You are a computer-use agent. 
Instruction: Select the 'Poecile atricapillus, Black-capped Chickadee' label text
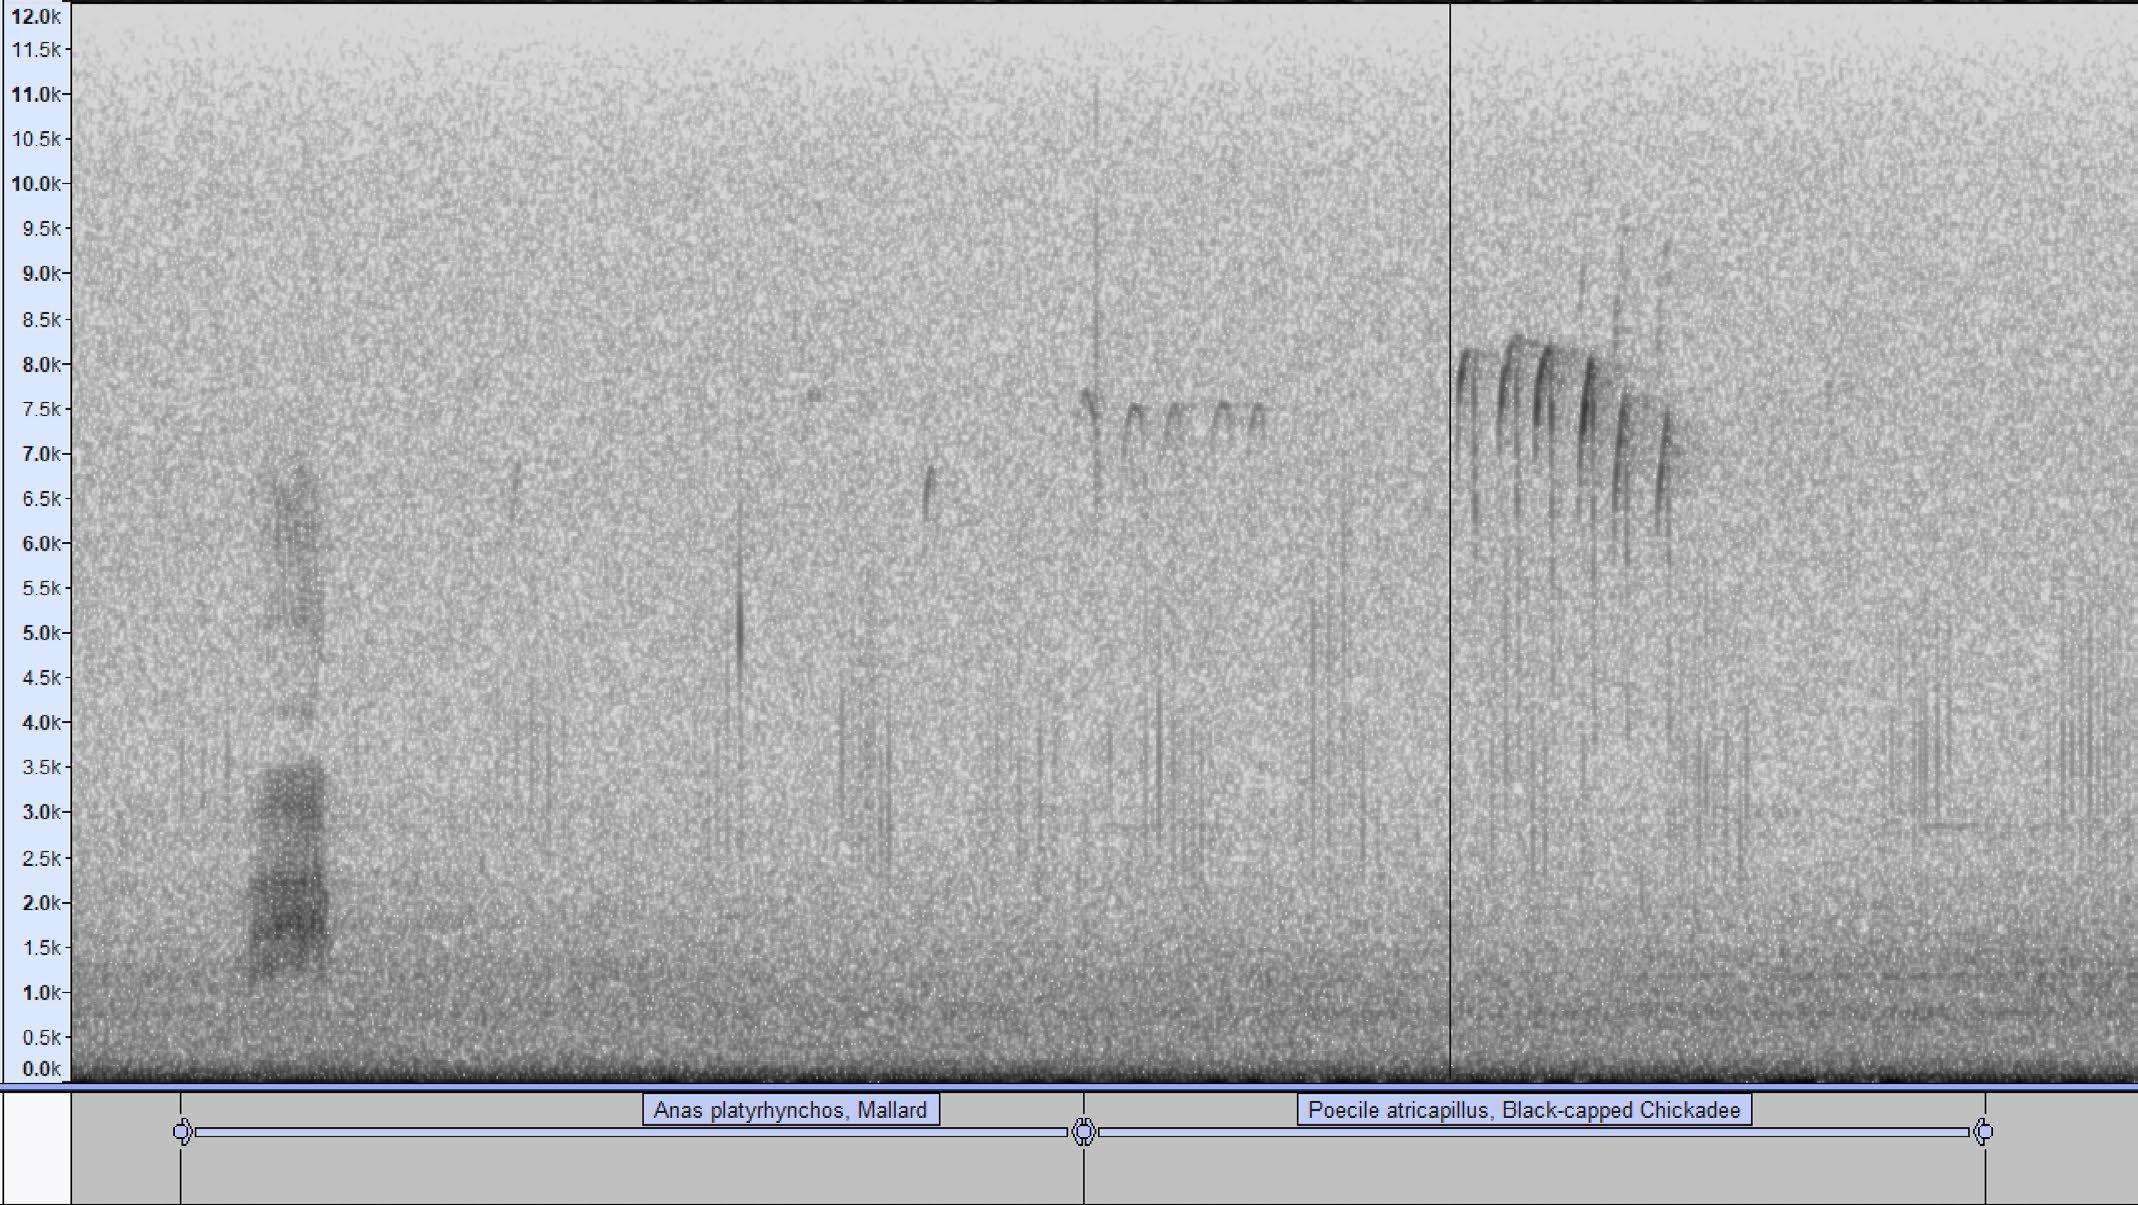[x=1523, y=1110]
